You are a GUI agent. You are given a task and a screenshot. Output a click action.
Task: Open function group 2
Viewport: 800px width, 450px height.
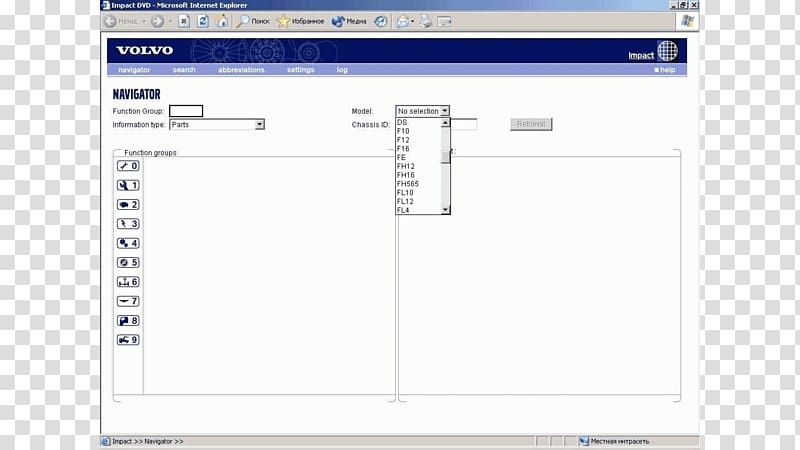point(128,205)
